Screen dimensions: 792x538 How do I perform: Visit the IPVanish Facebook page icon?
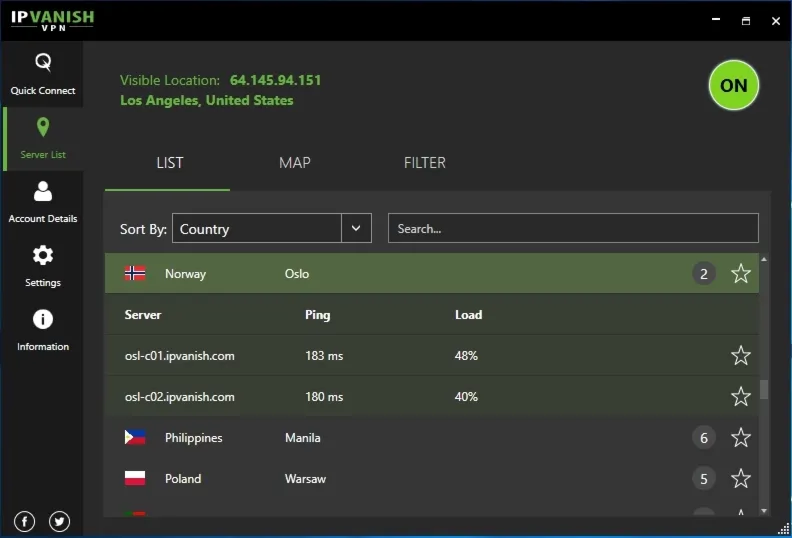coord(24,521)
